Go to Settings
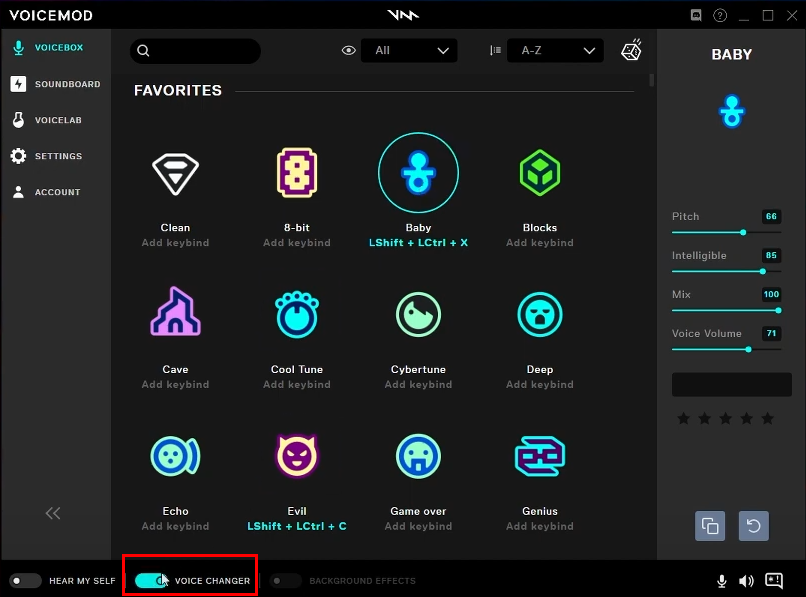Viewport: 806px width, 597px height. pyautogui.click(x=60, y=155)
